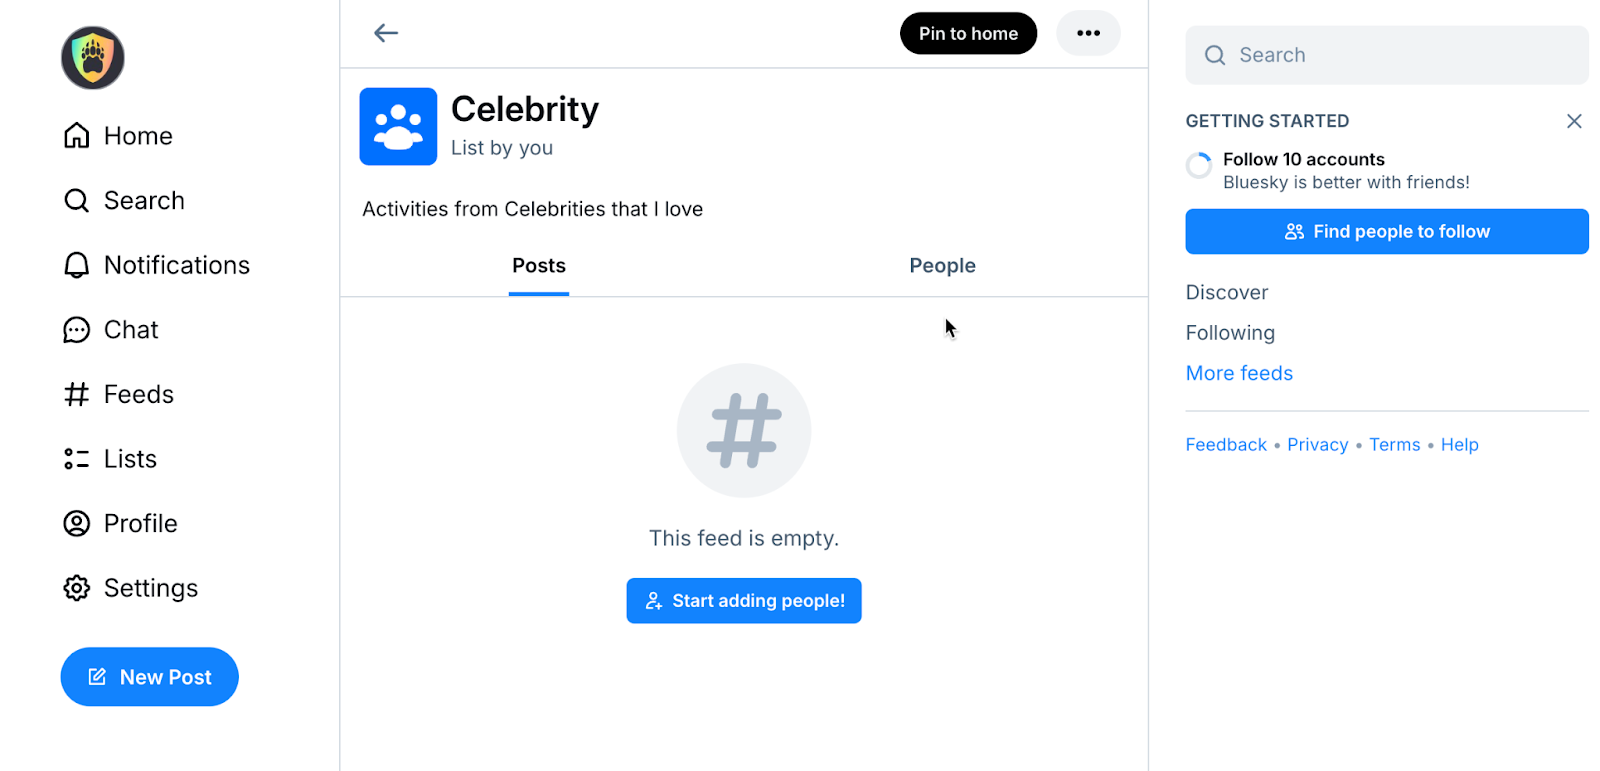
Task: Click Start adding people button
Action: click(744, 601)
